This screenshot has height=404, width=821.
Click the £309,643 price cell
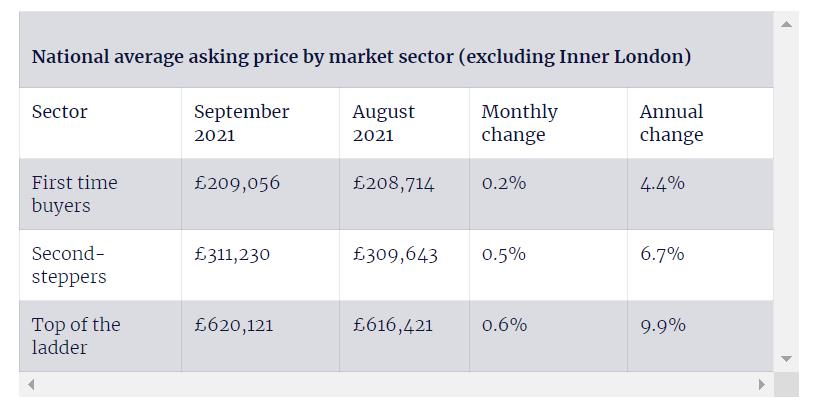click(395, 255)
